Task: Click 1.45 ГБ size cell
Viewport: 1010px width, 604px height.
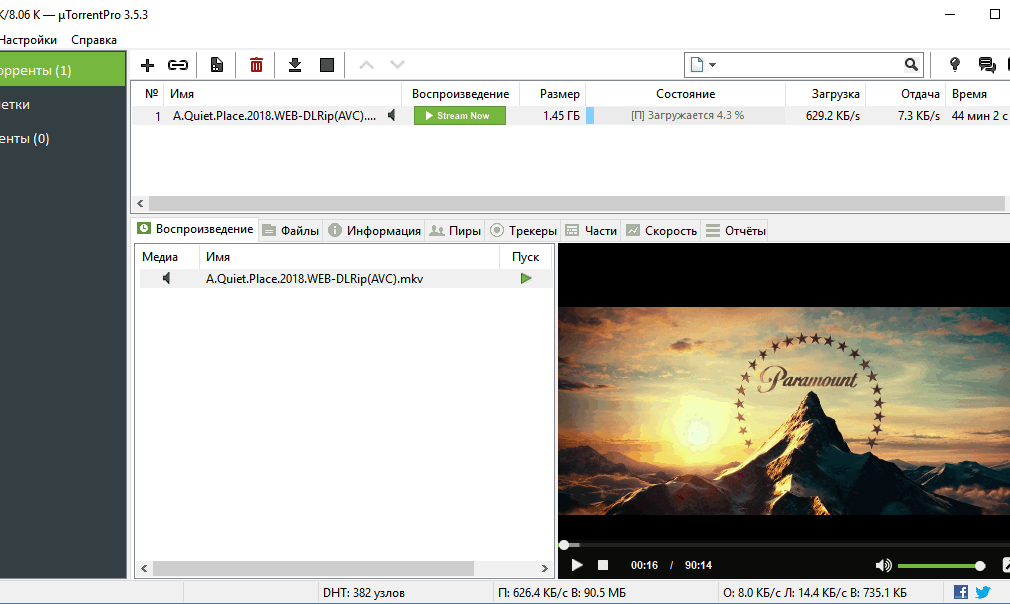Action: 561,116
